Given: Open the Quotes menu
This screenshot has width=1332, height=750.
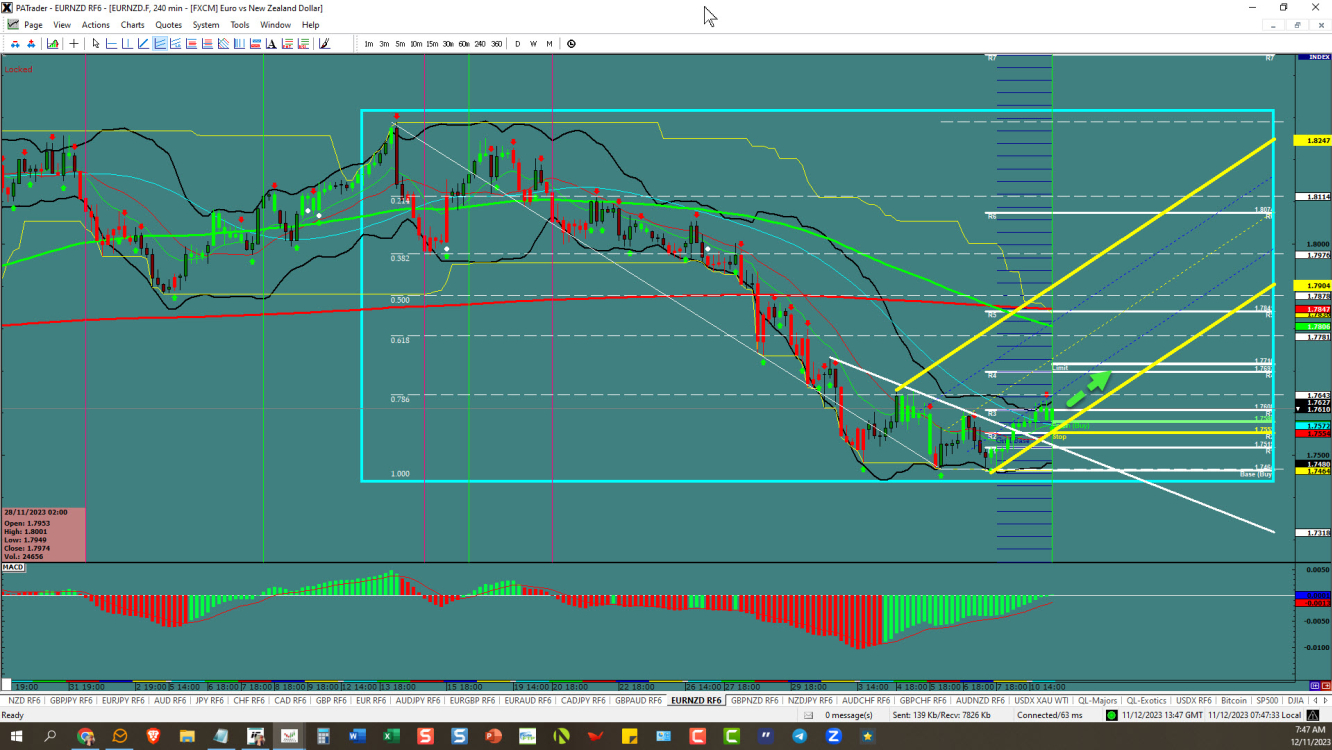Looking at the screenshot, I should pyautogui.click(x=169, y=25).
